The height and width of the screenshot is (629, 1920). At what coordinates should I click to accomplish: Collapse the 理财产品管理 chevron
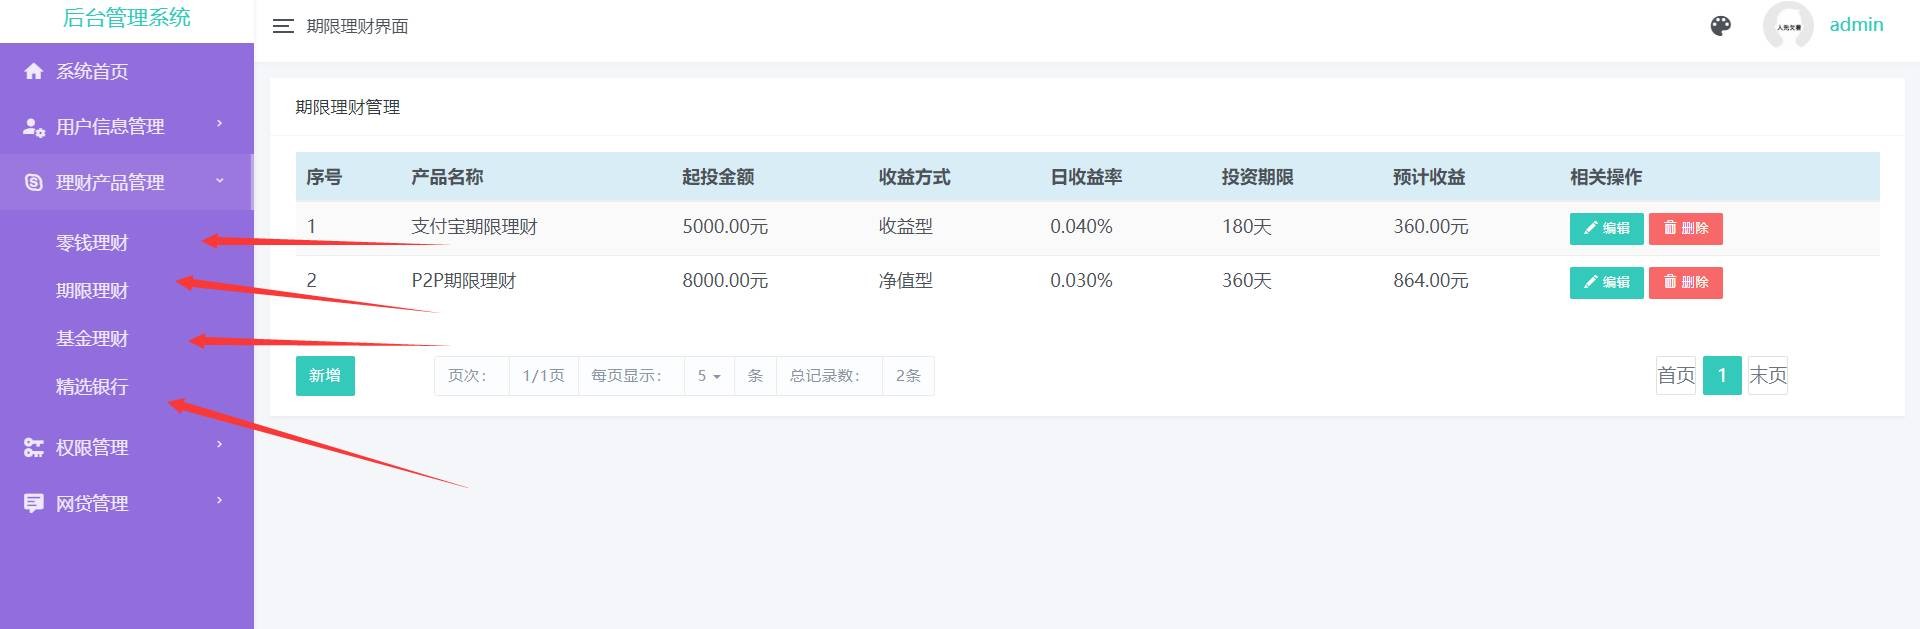219,180
